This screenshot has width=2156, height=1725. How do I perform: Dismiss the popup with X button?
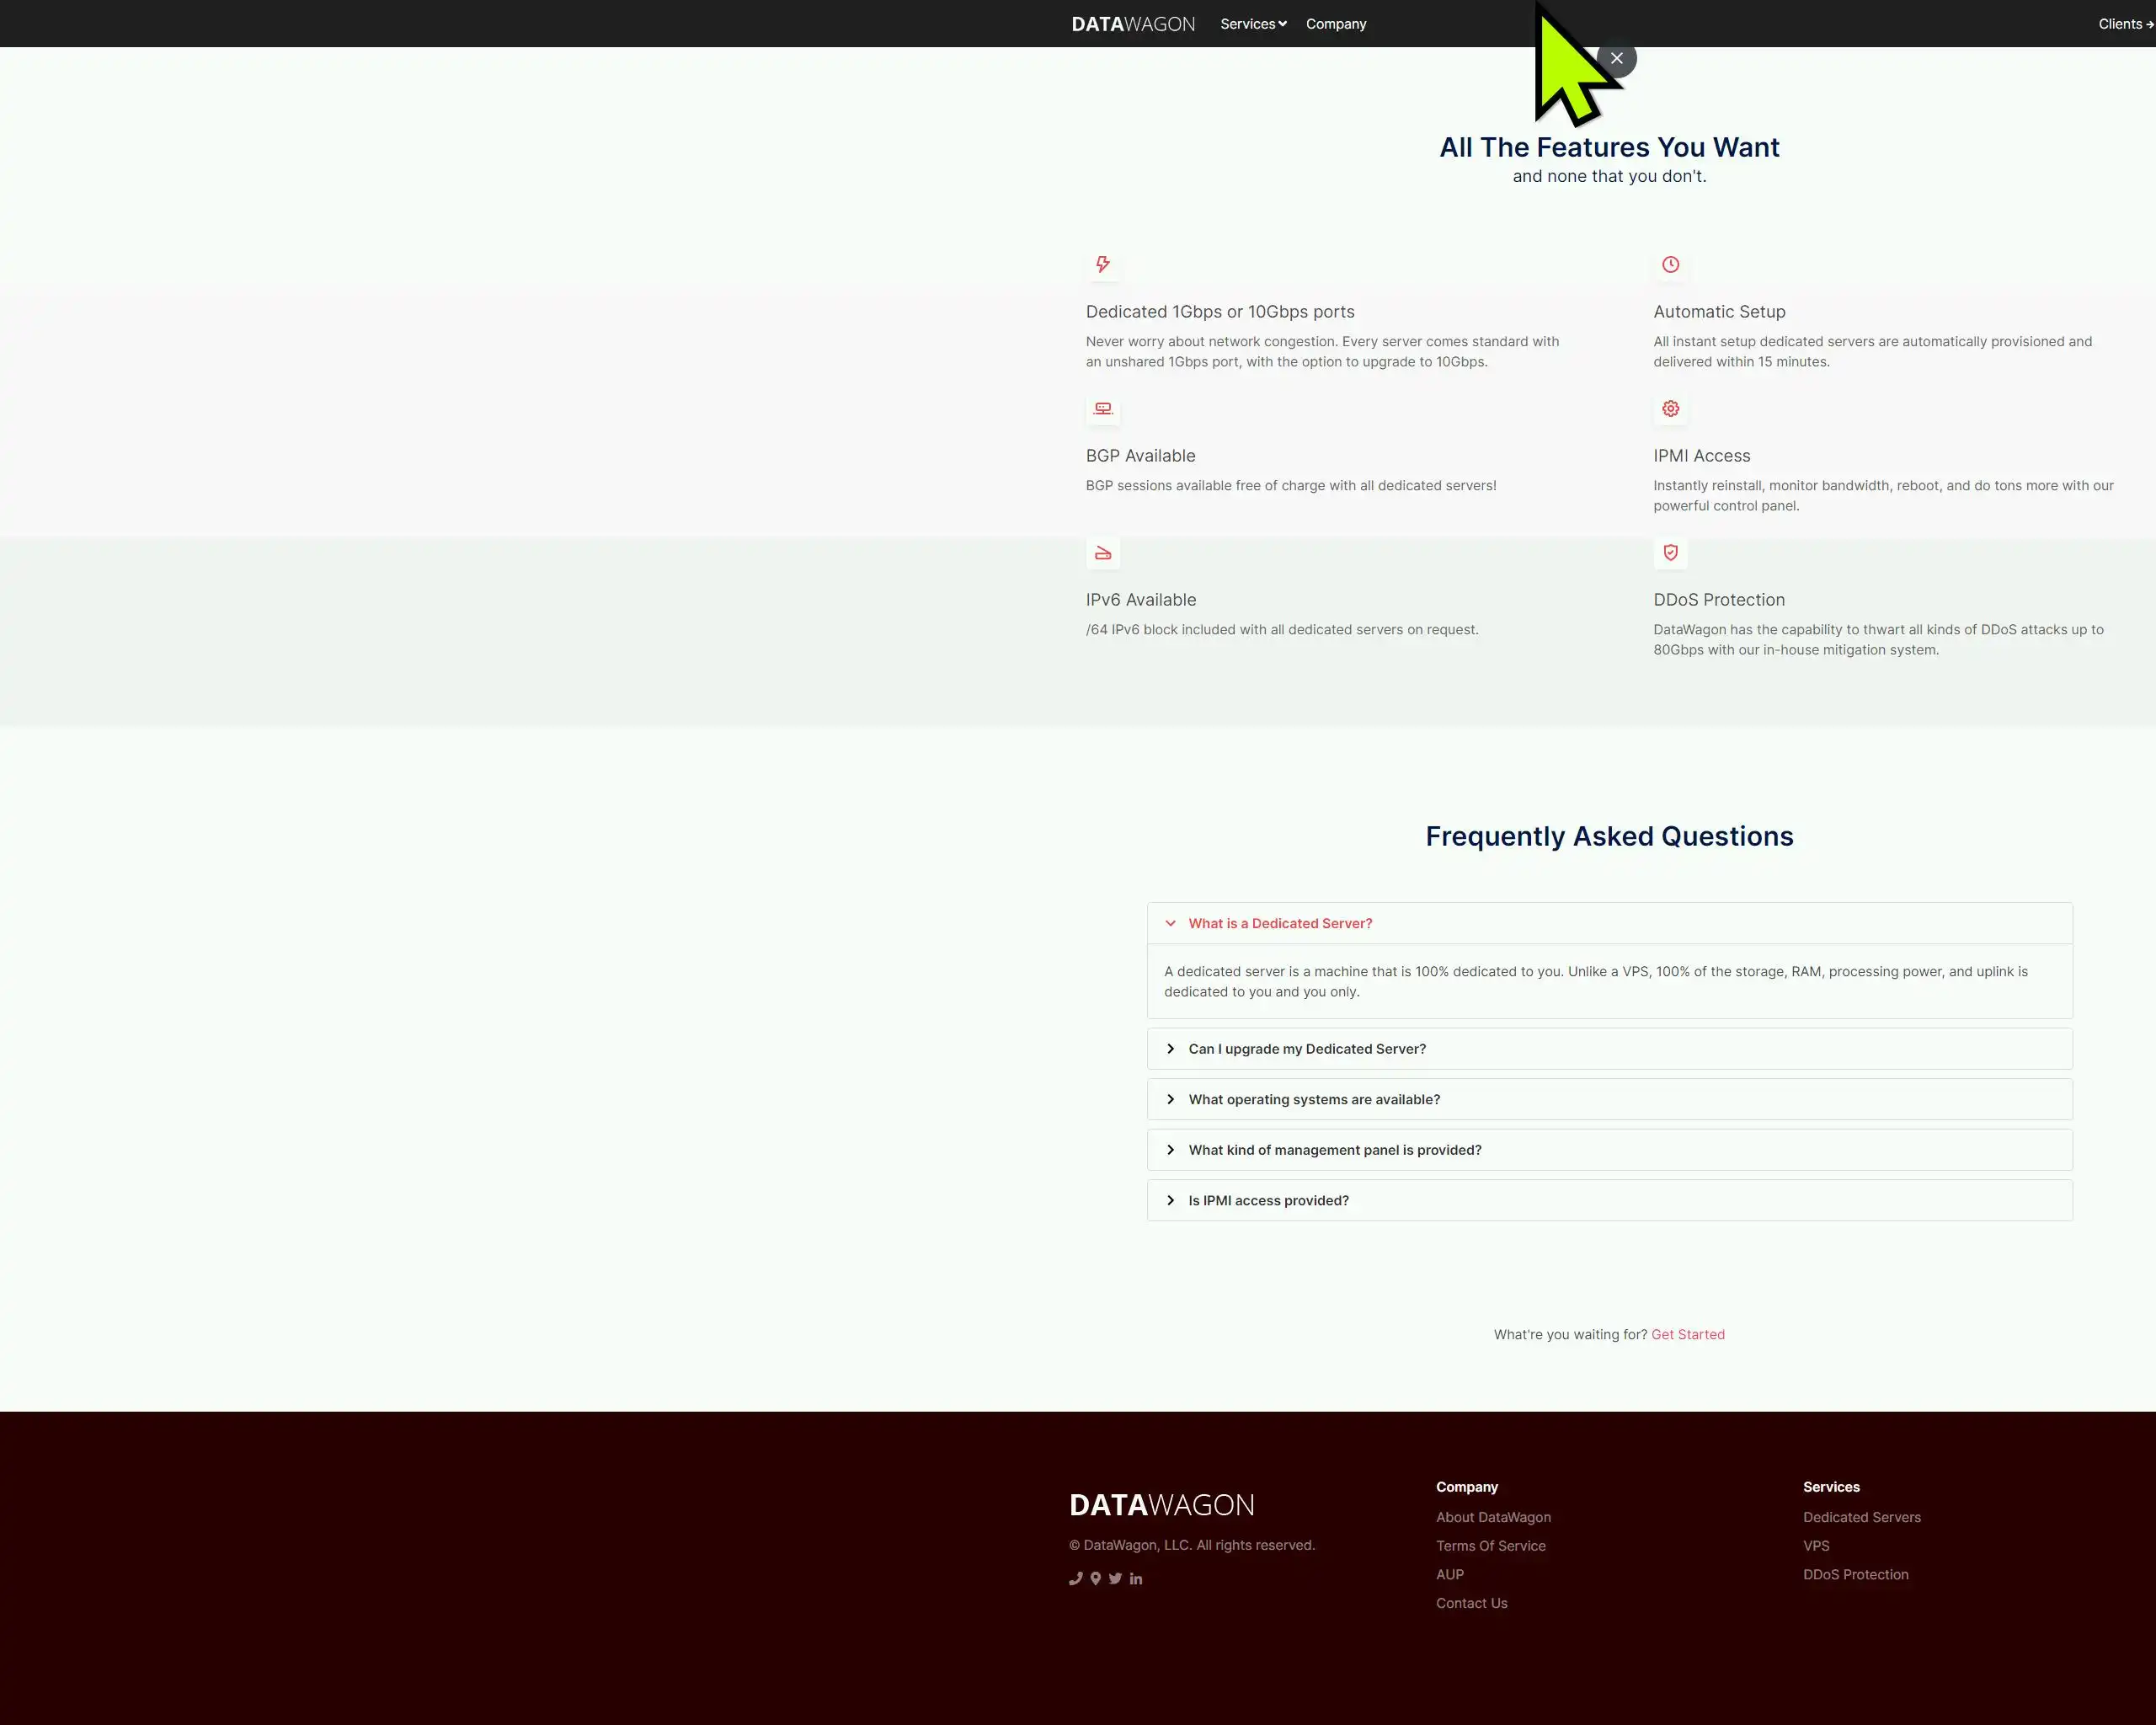tap(1618, 58)
